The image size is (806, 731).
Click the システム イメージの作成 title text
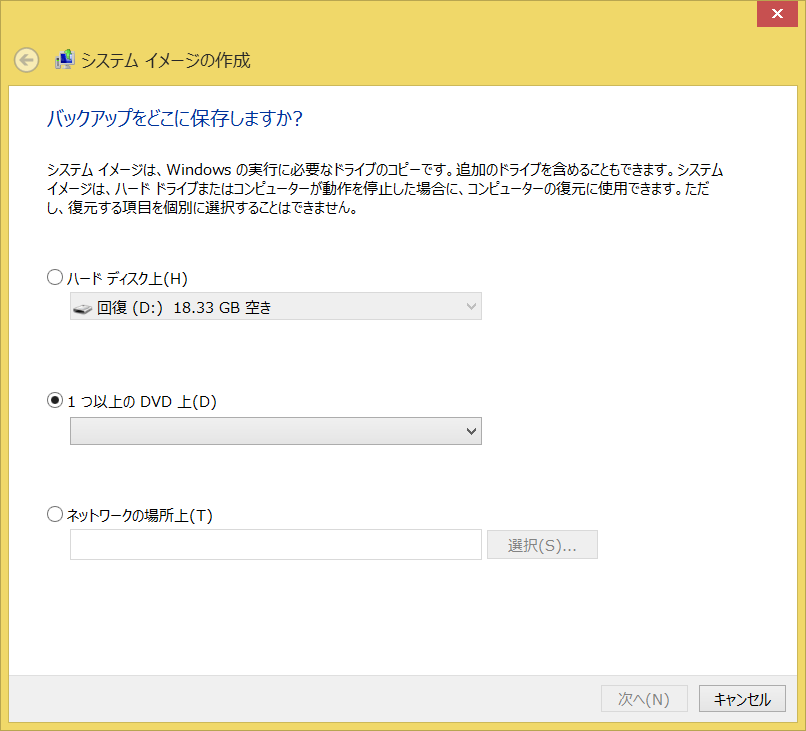[166, 61]
